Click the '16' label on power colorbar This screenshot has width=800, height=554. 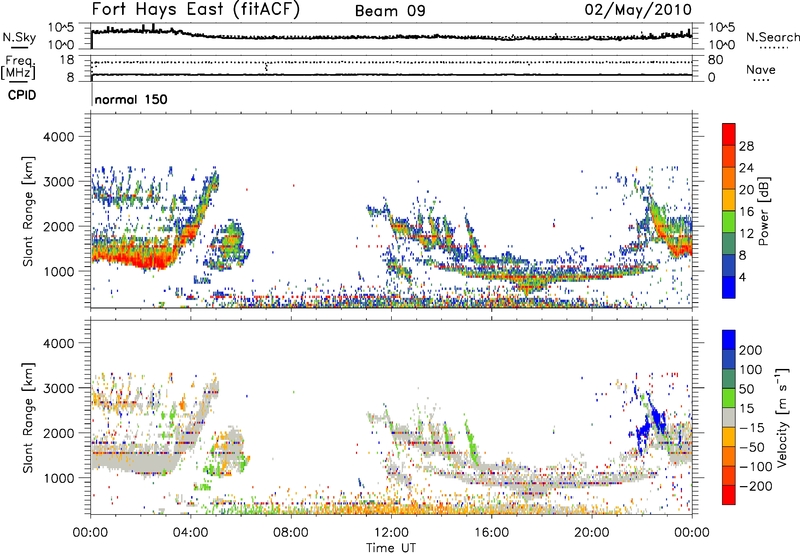pyautogui.click(x=746, y=212)
